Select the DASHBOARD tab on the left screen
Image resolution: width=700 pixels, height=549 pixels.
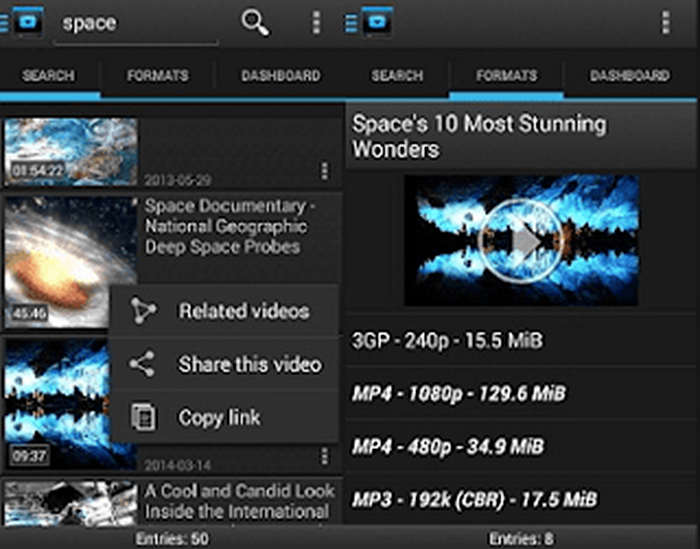pyautogui.click(x=281, y=75)
